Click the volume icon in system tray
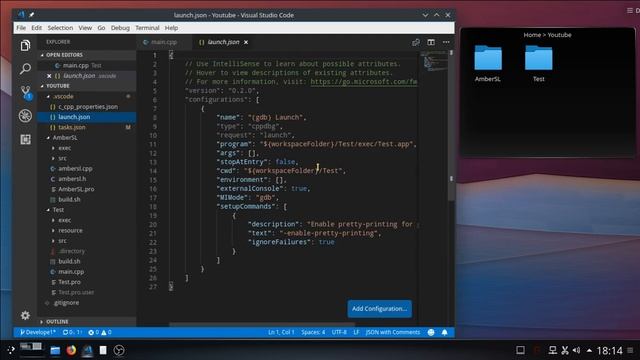 pyautogui.click(x=576, y=350)
